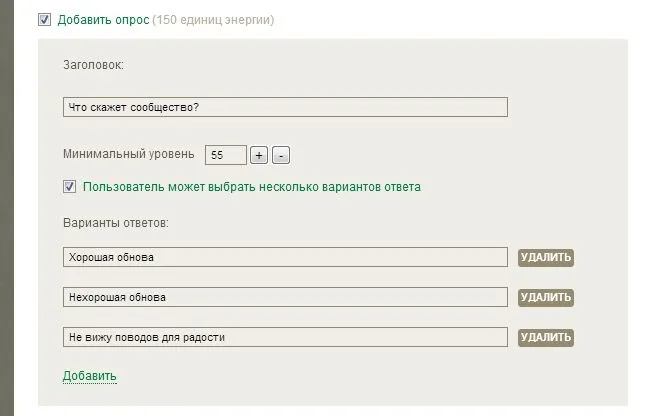The width and height of the screenshot is (646, 416).
Task: Click the Пользователь может выбрать несколько вариантов label
Action: click(x=252, y=187)
